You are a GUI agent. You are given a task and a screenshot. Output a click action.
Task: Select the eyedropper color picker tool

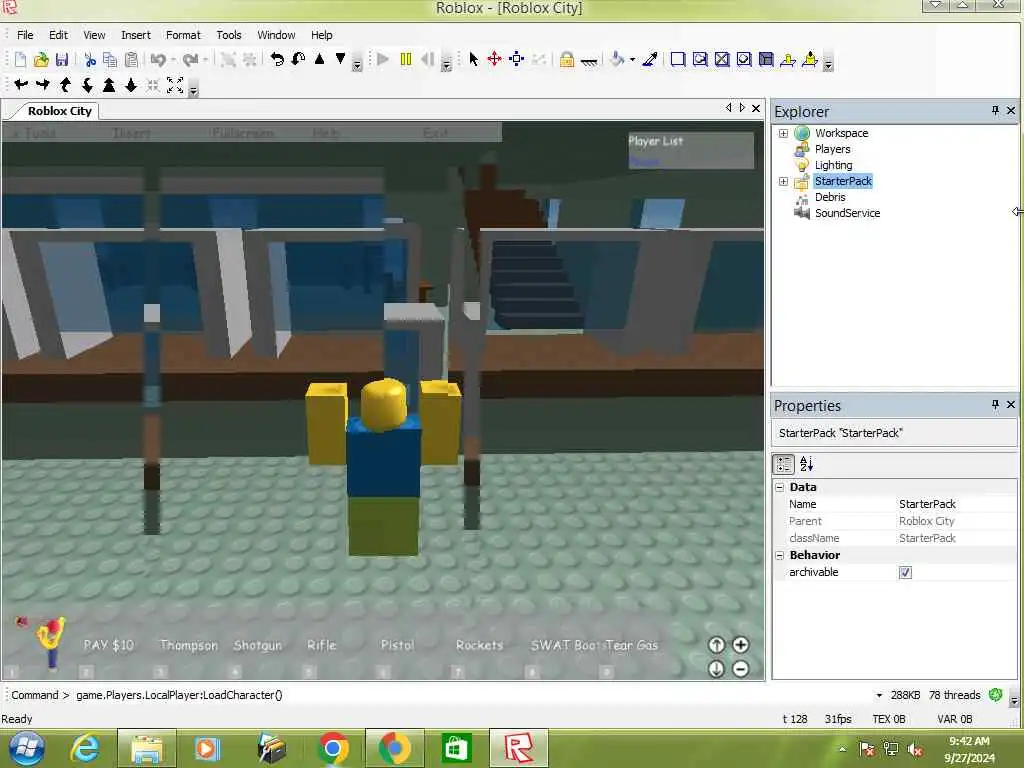pyautogui.click(x=650, y=59)
